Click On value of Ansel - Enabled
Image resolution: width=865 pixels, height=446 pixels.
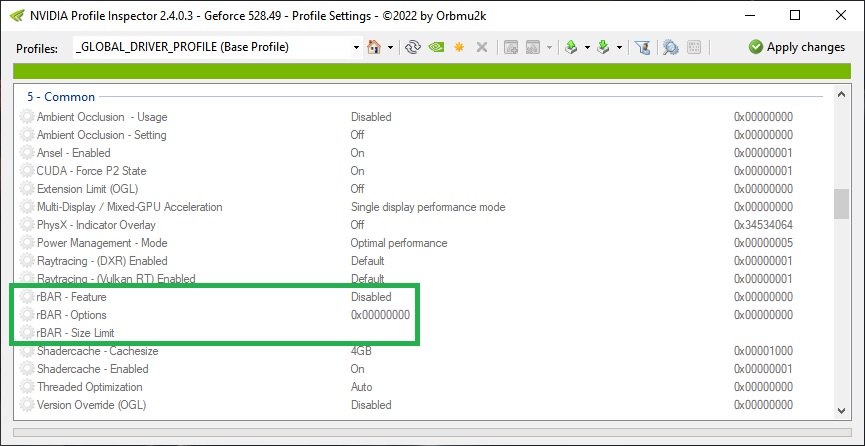(x=357, y=153)
